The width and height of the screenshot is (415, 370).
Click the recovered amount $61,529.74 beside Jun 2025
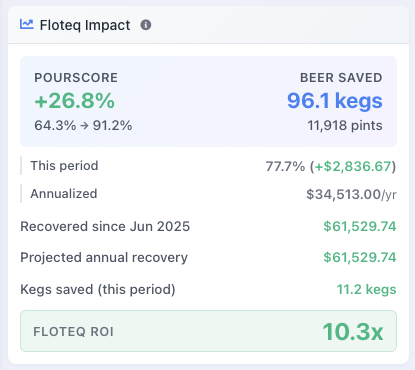[360, 227]
